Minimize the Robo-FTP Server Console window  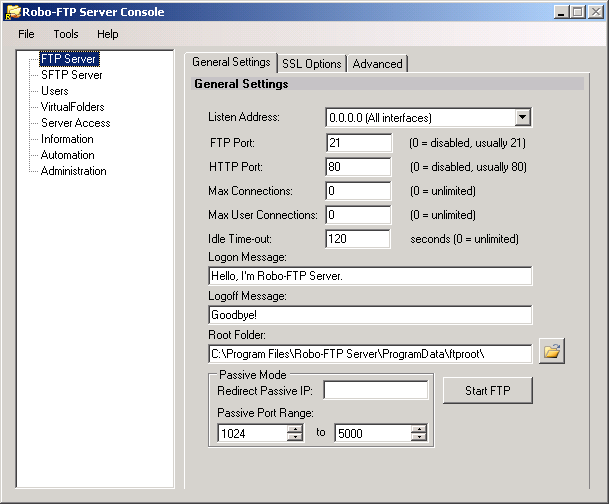561,12
